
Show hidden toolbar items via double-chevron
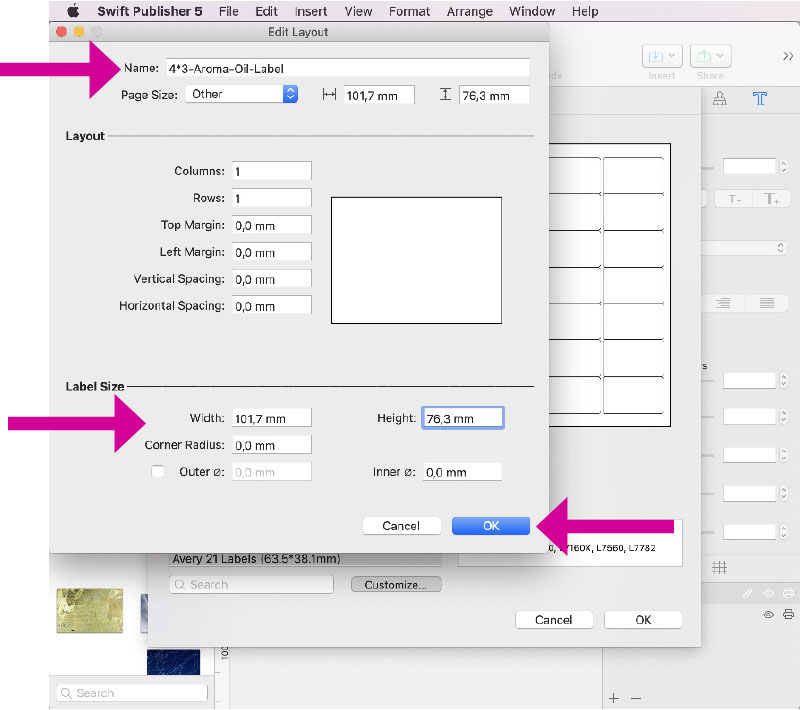(x=788, y=56)
